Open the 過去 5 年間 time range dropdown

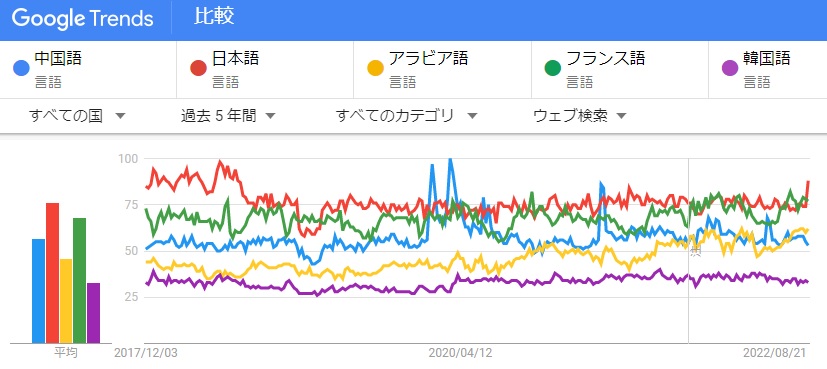pyautogui.click(x=228, y=116)
